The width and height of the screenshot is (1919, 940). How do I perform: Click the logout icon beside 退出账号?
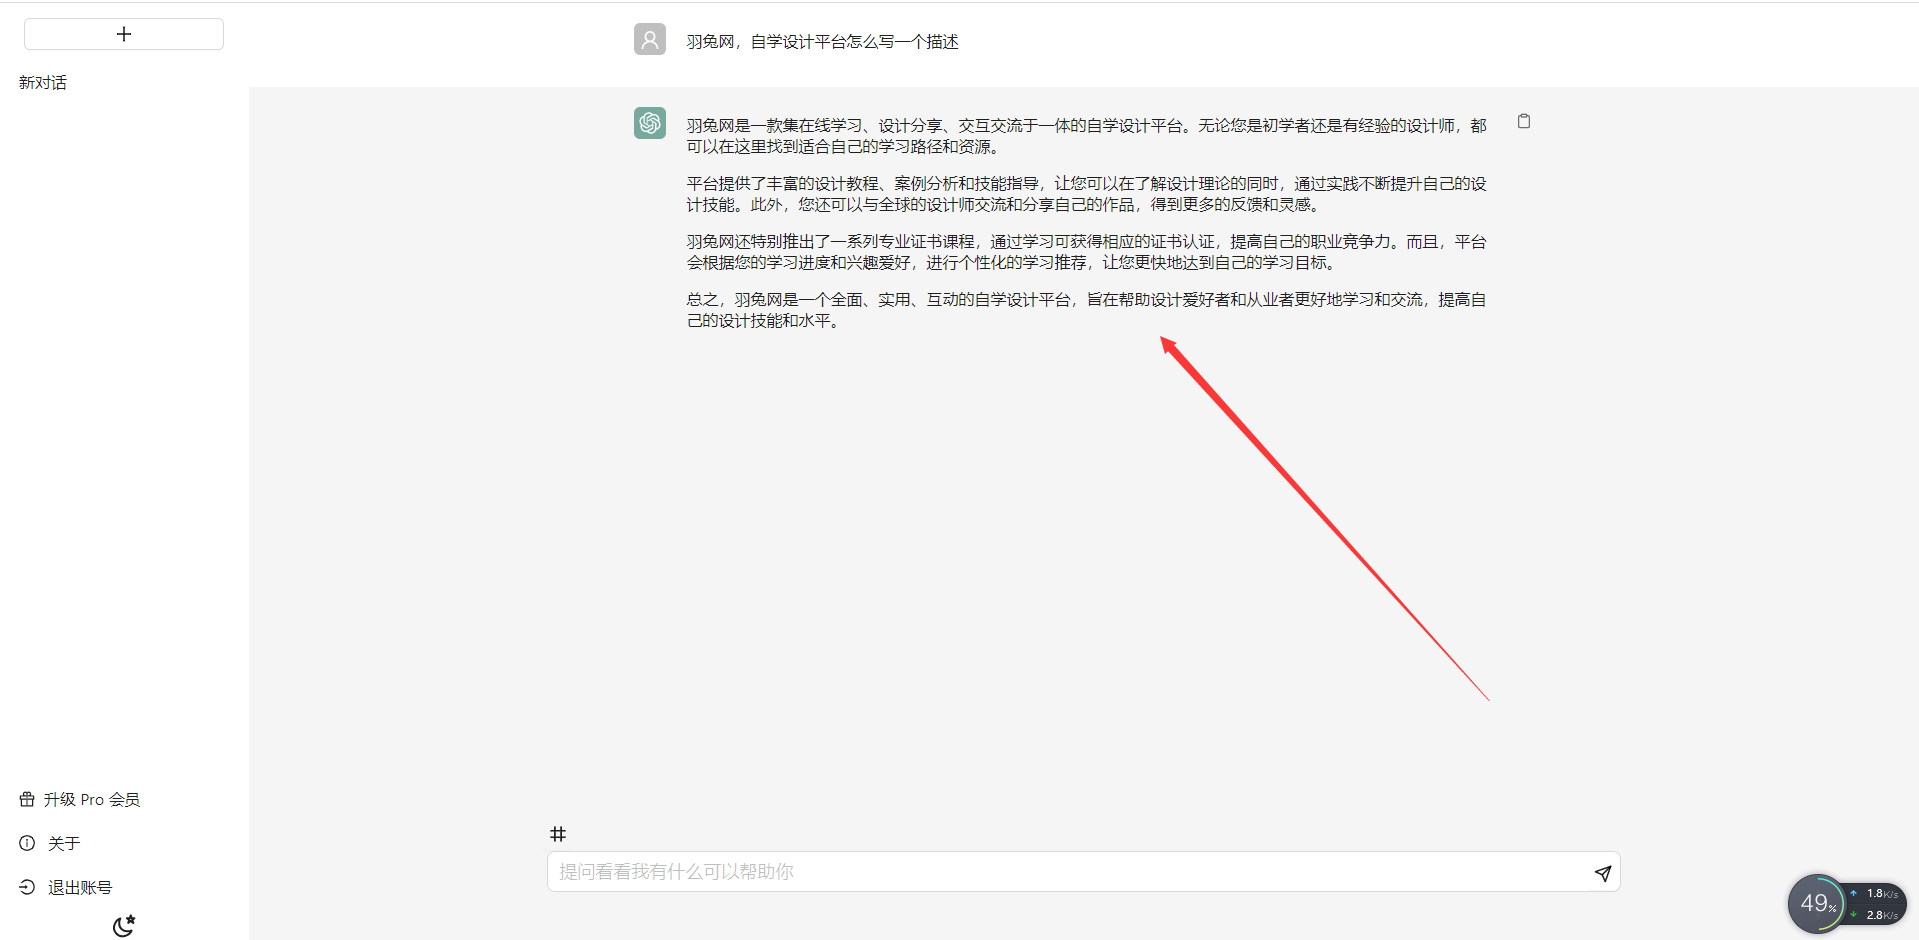[27, 888]
